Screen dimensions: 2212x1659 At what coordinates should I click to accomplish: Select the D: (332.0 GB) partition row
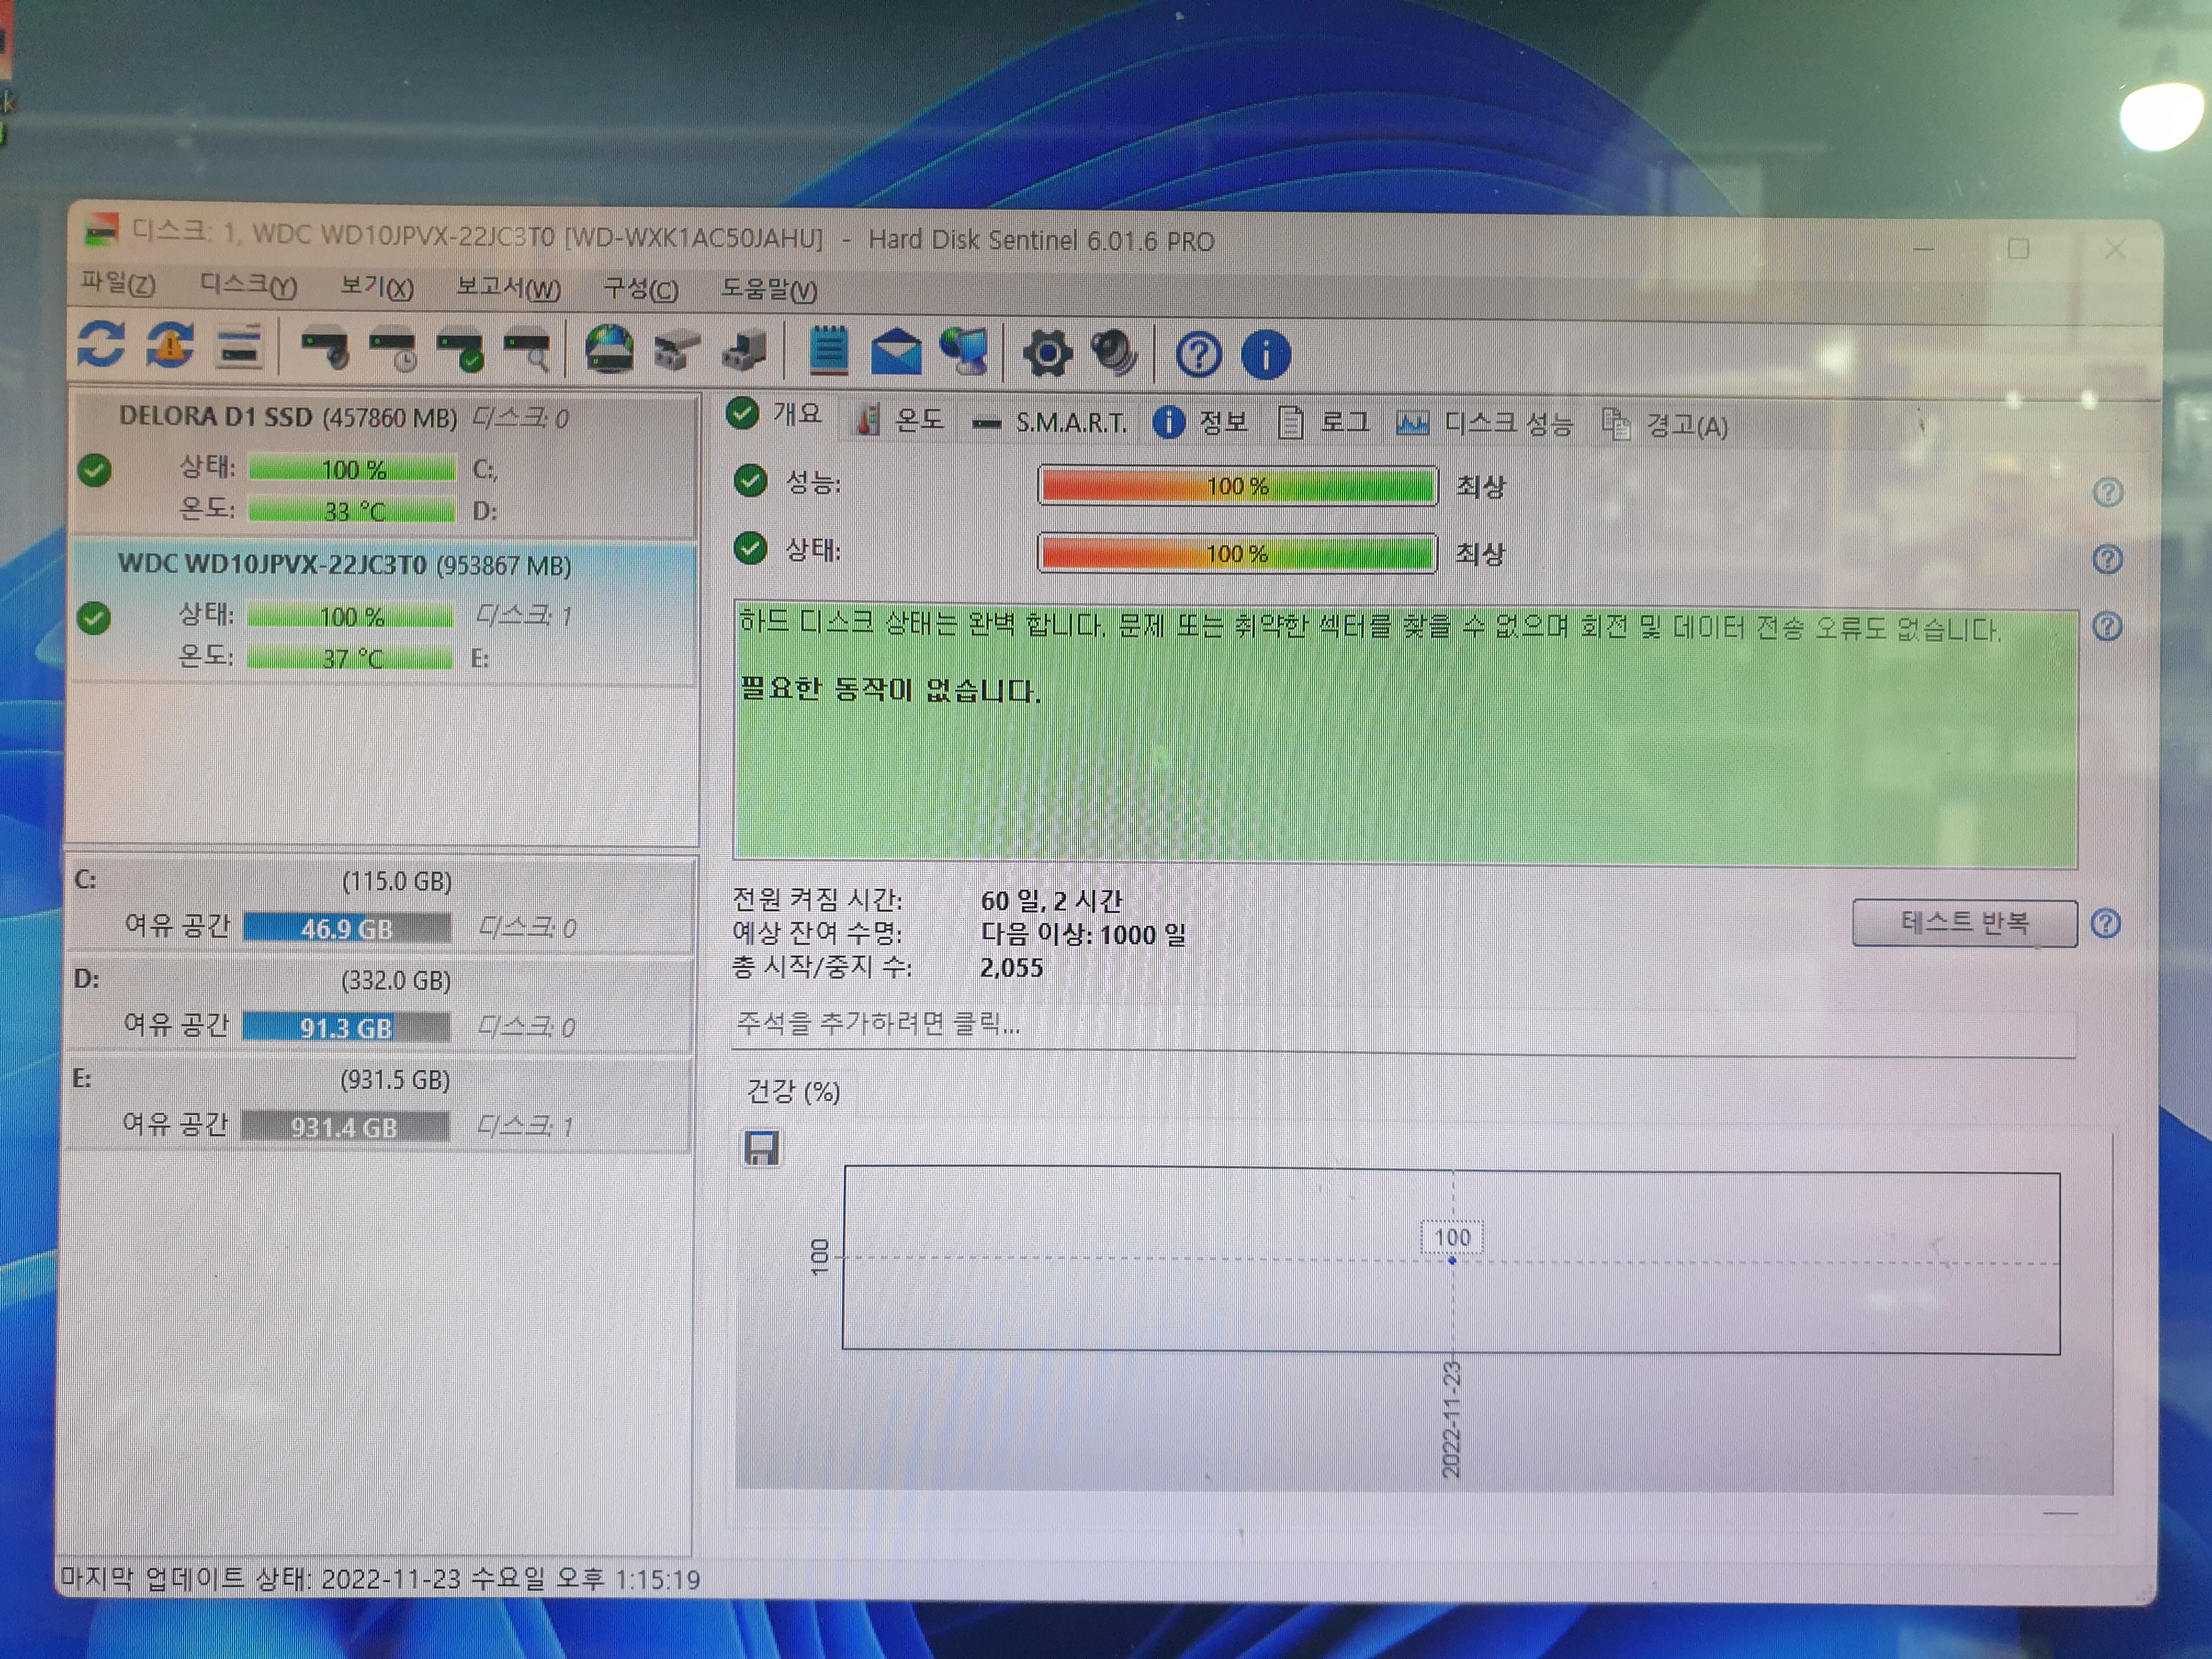[x=381, y=1004]
